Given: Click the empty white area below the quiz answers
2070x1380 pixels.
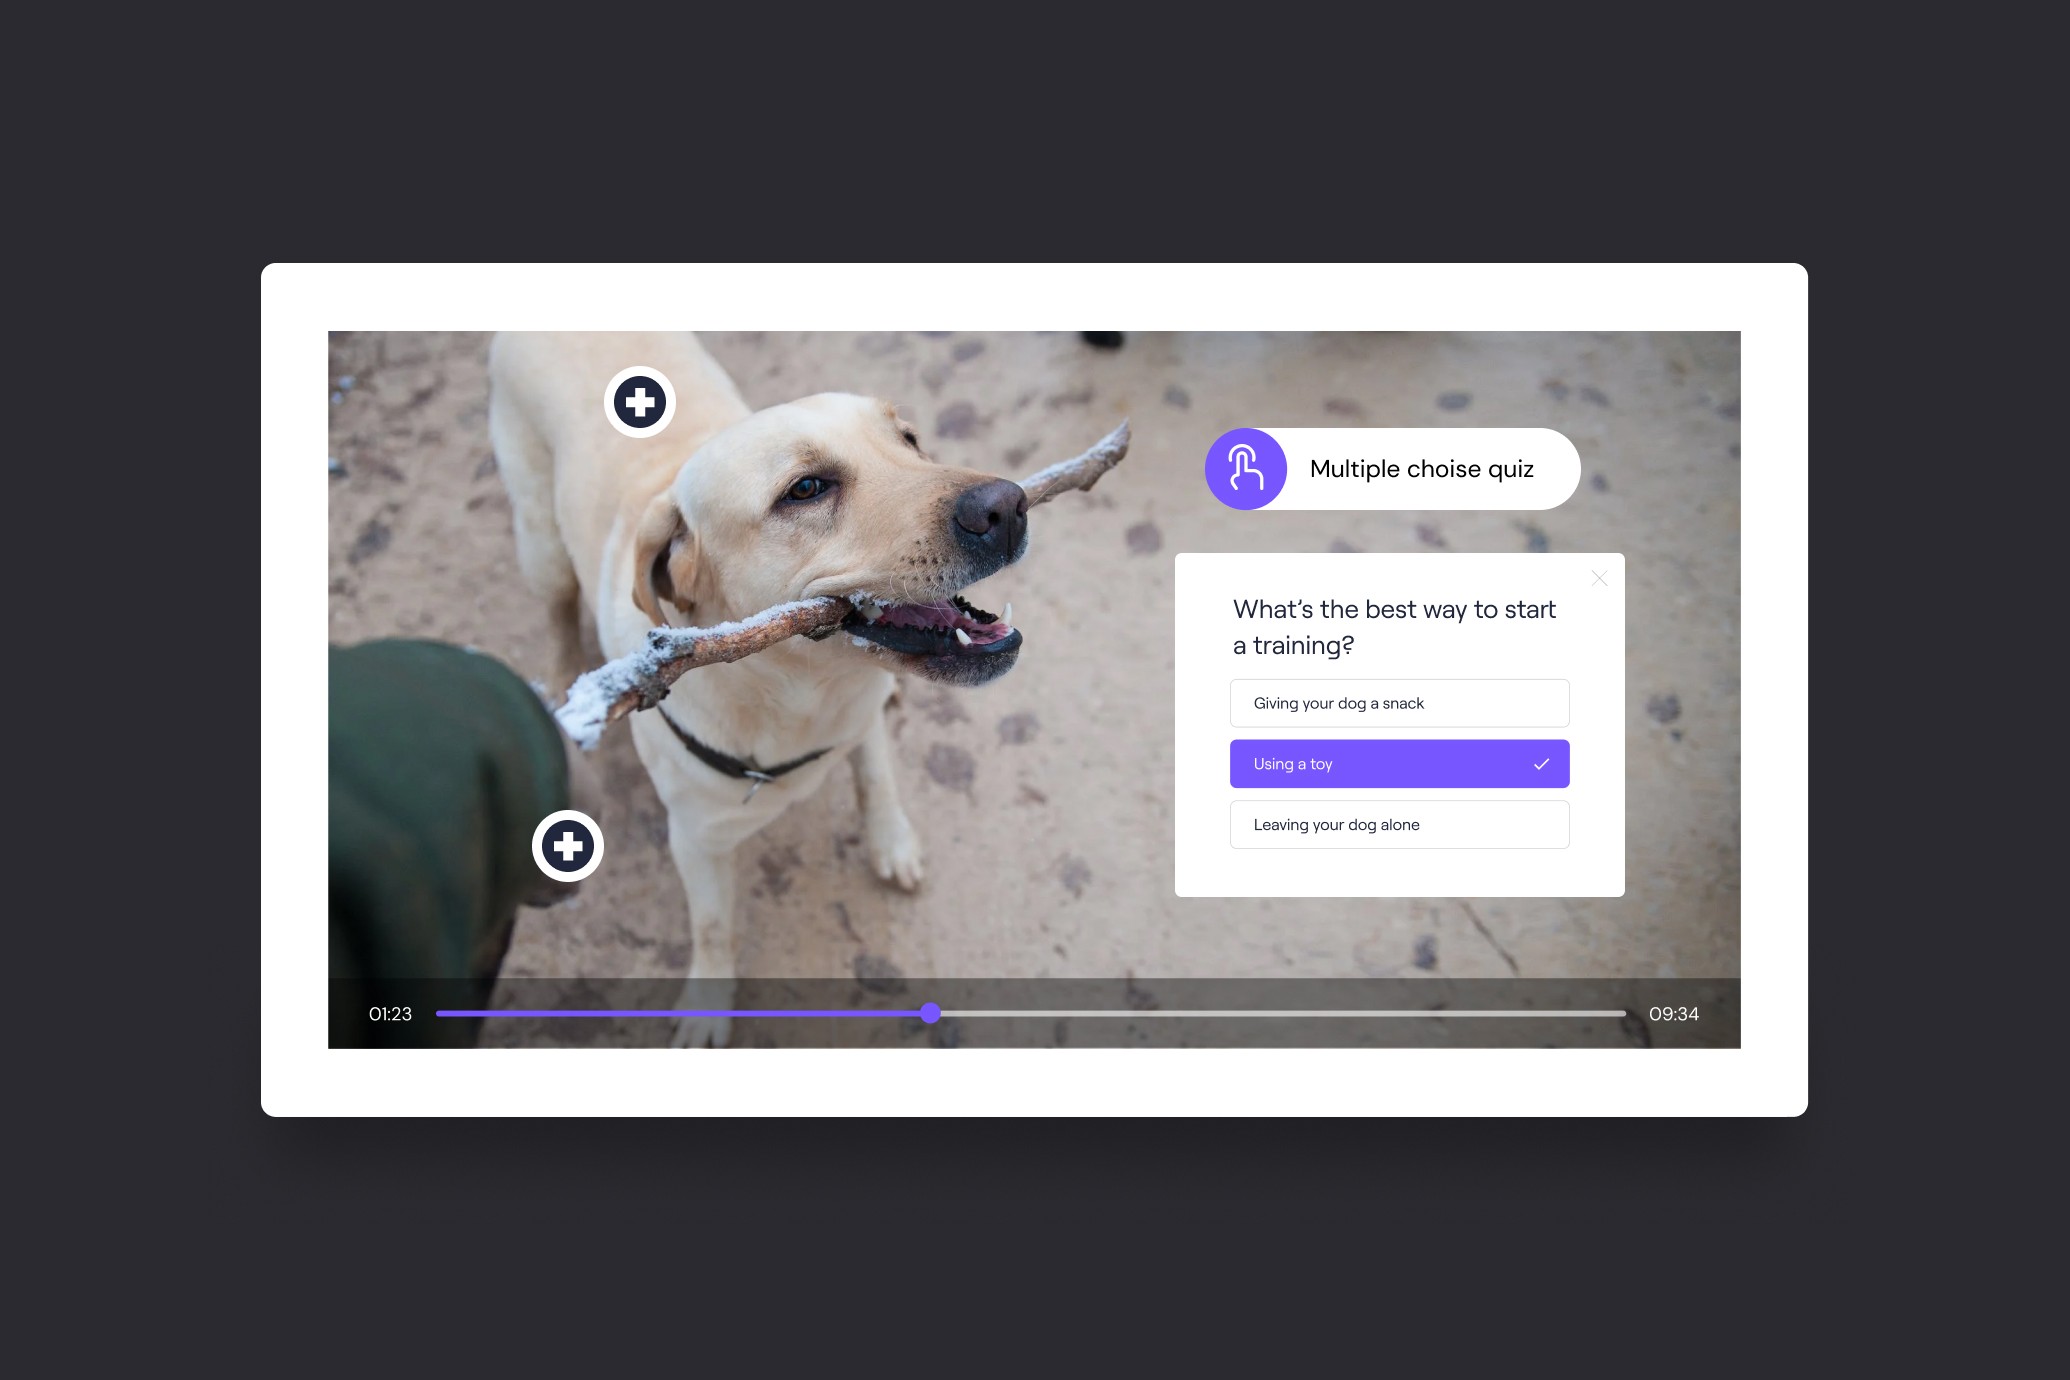Looking at the screenshot, I should tap(1398, 873).
